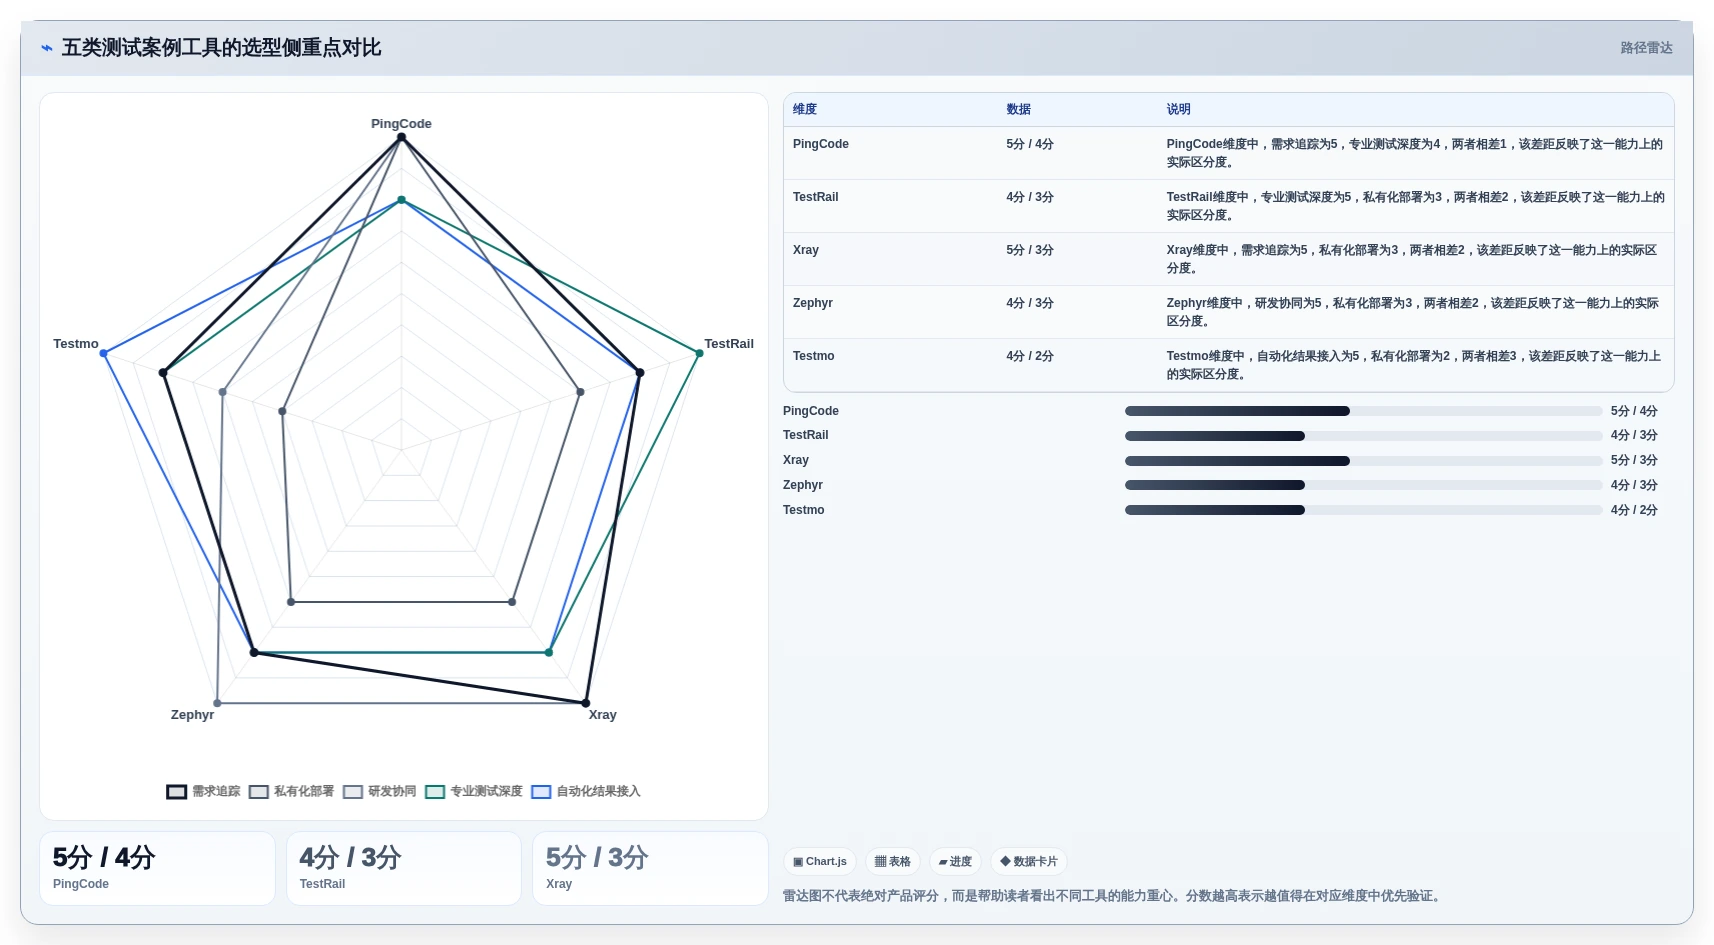
Task: Click the dark data point at PingCode vertex
Action: coord(401,137)
